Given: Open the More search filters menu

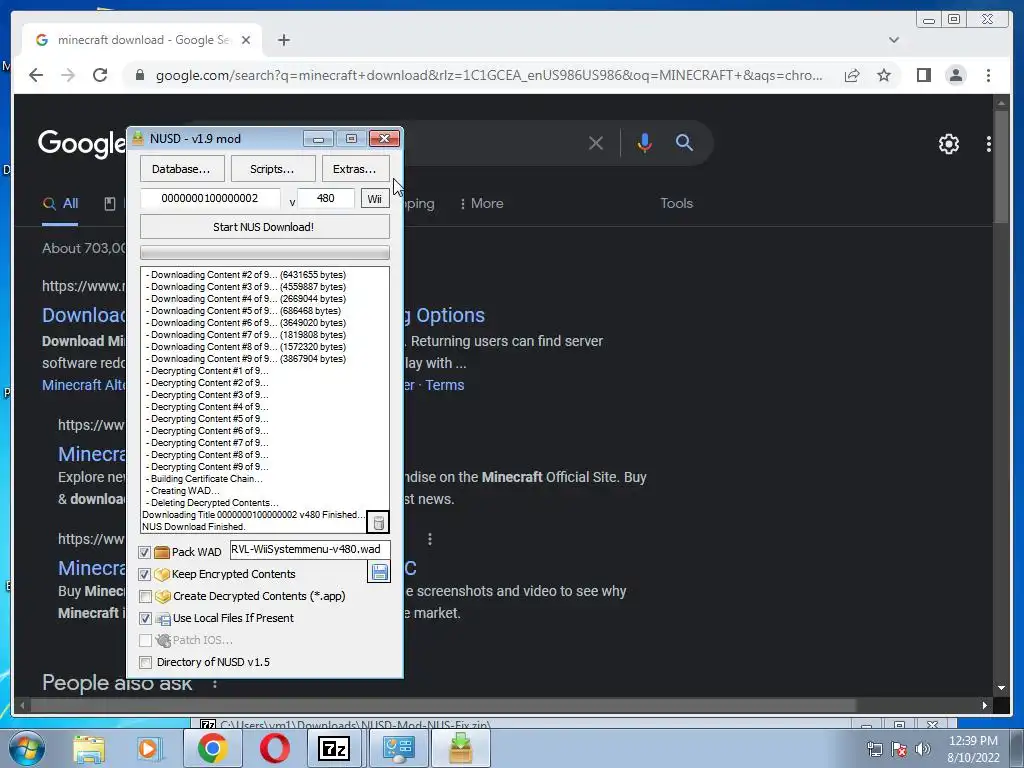Looking at the screenshot, I should point(481,203).
